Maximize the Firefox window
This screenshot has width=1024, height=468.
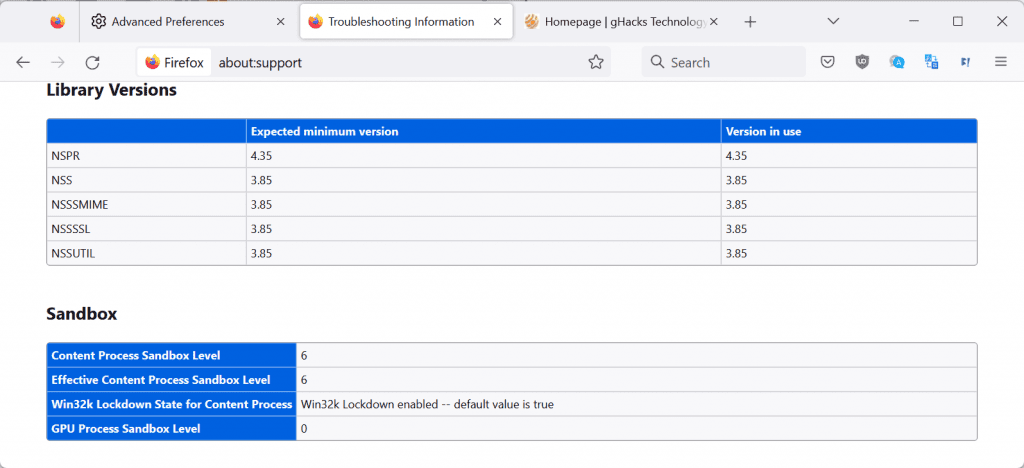957,22
